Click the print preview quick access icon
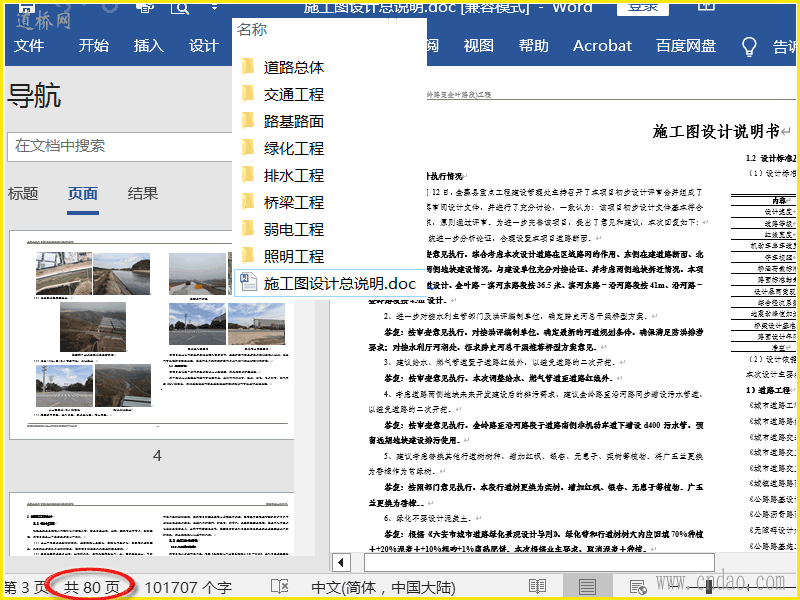800x600 pixels. point(180,7)
